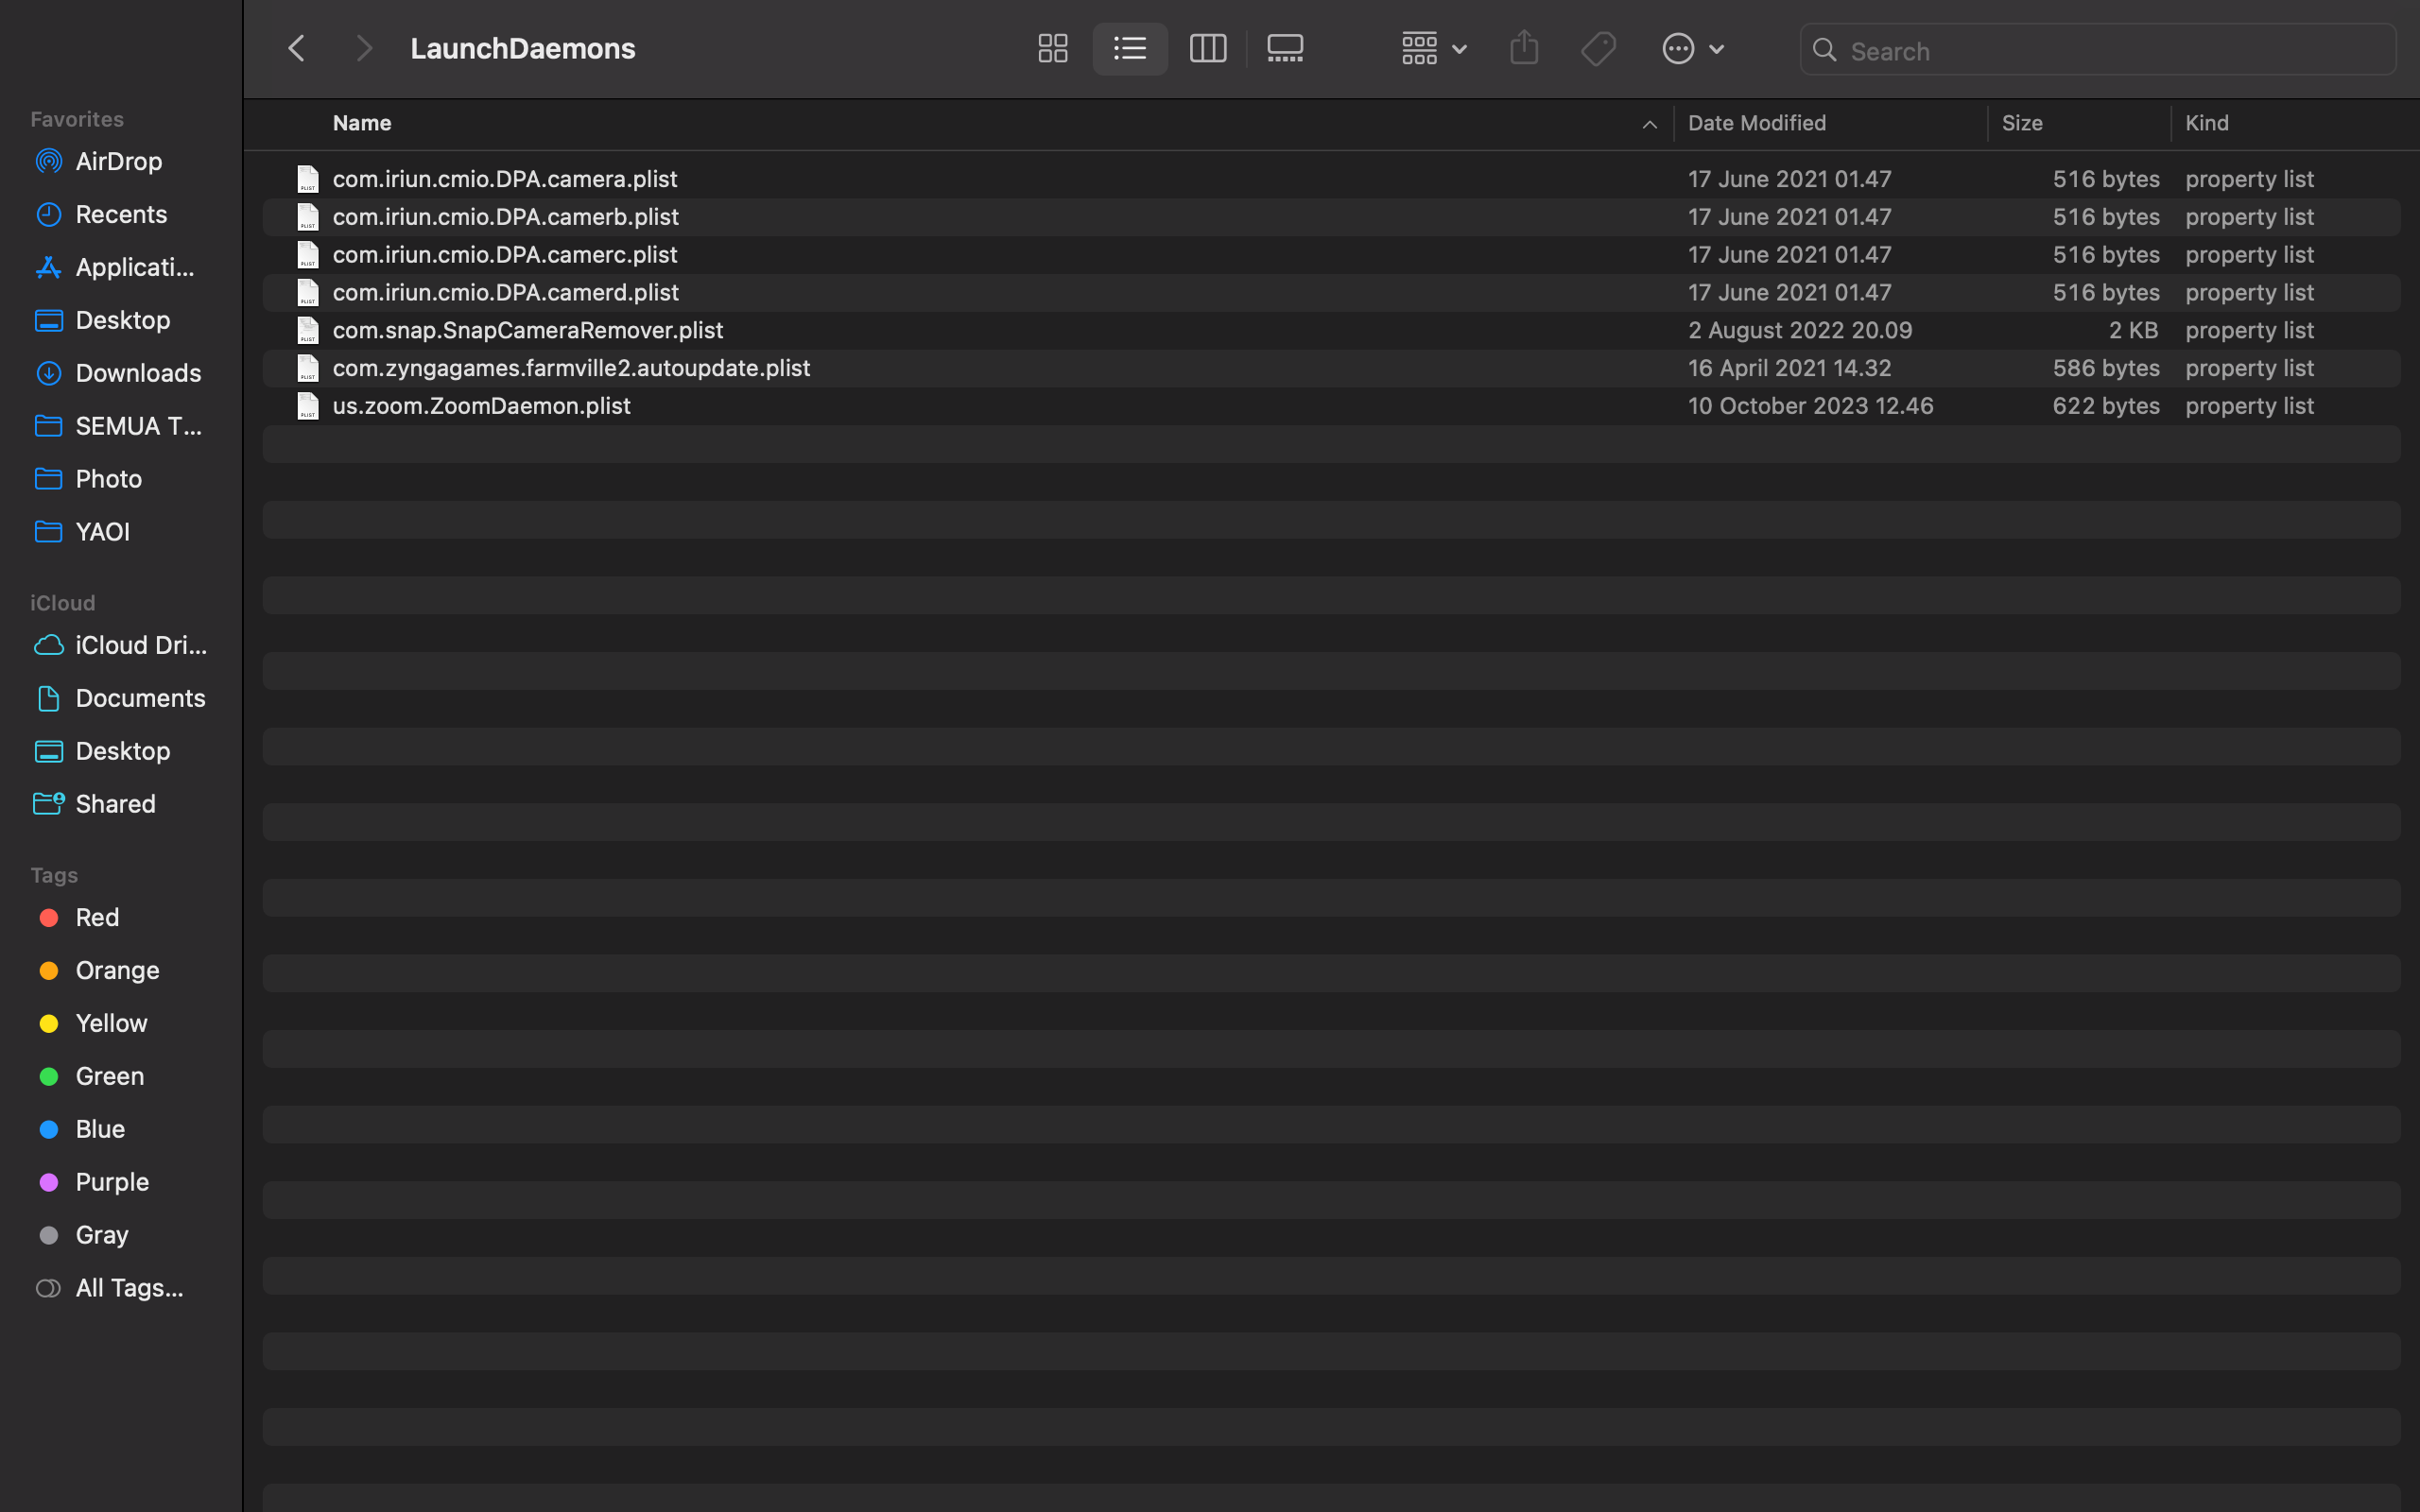Click the Edit Tags icon

tap(1598, 49)
